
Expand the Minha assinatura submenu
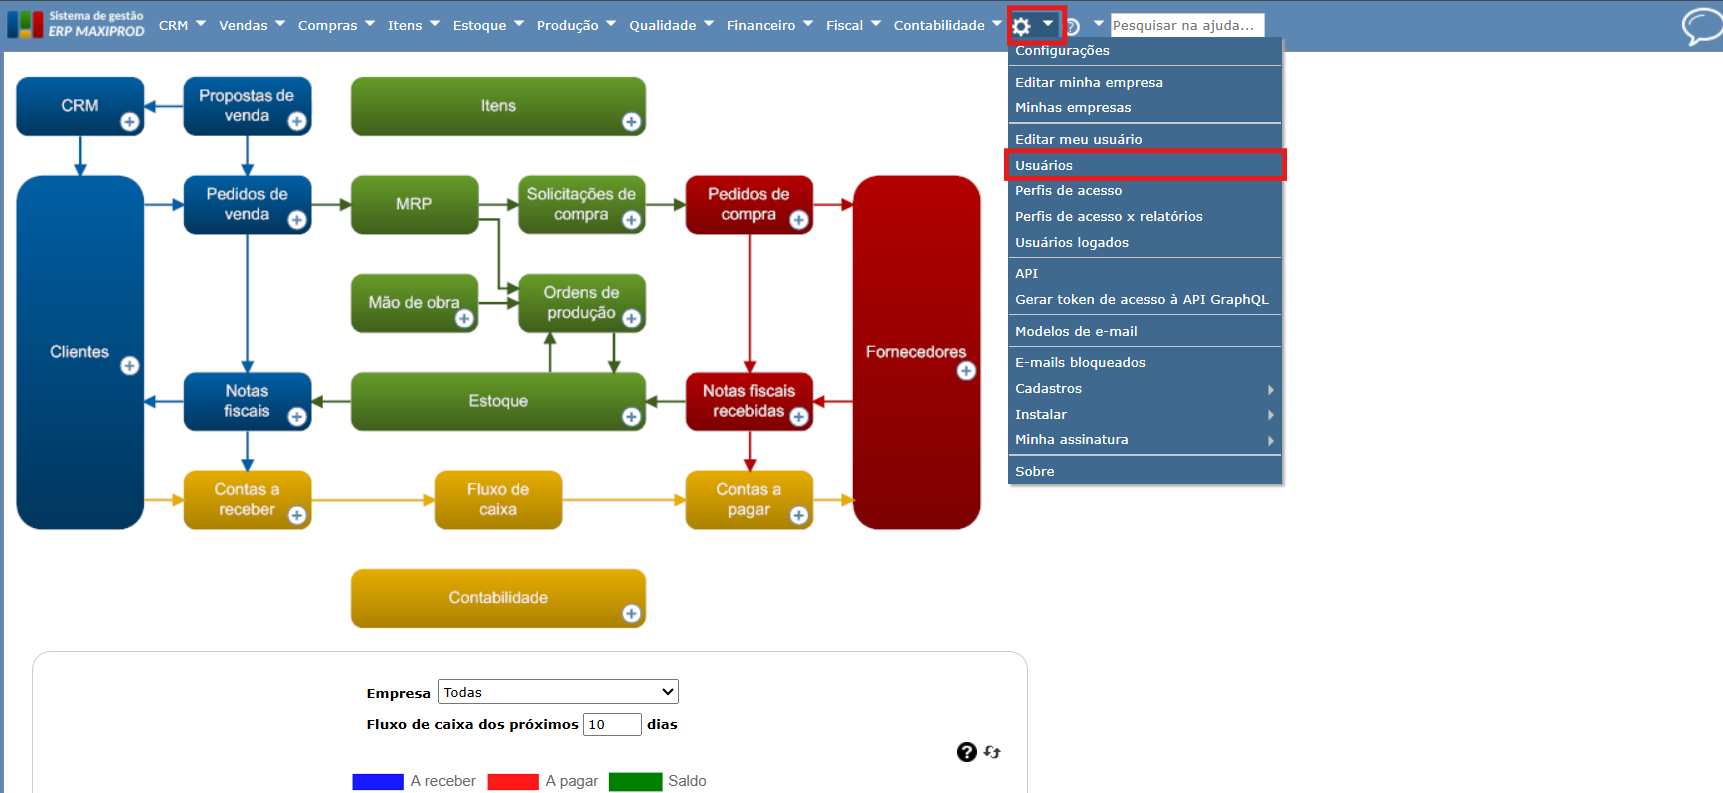coord(1144,440)
